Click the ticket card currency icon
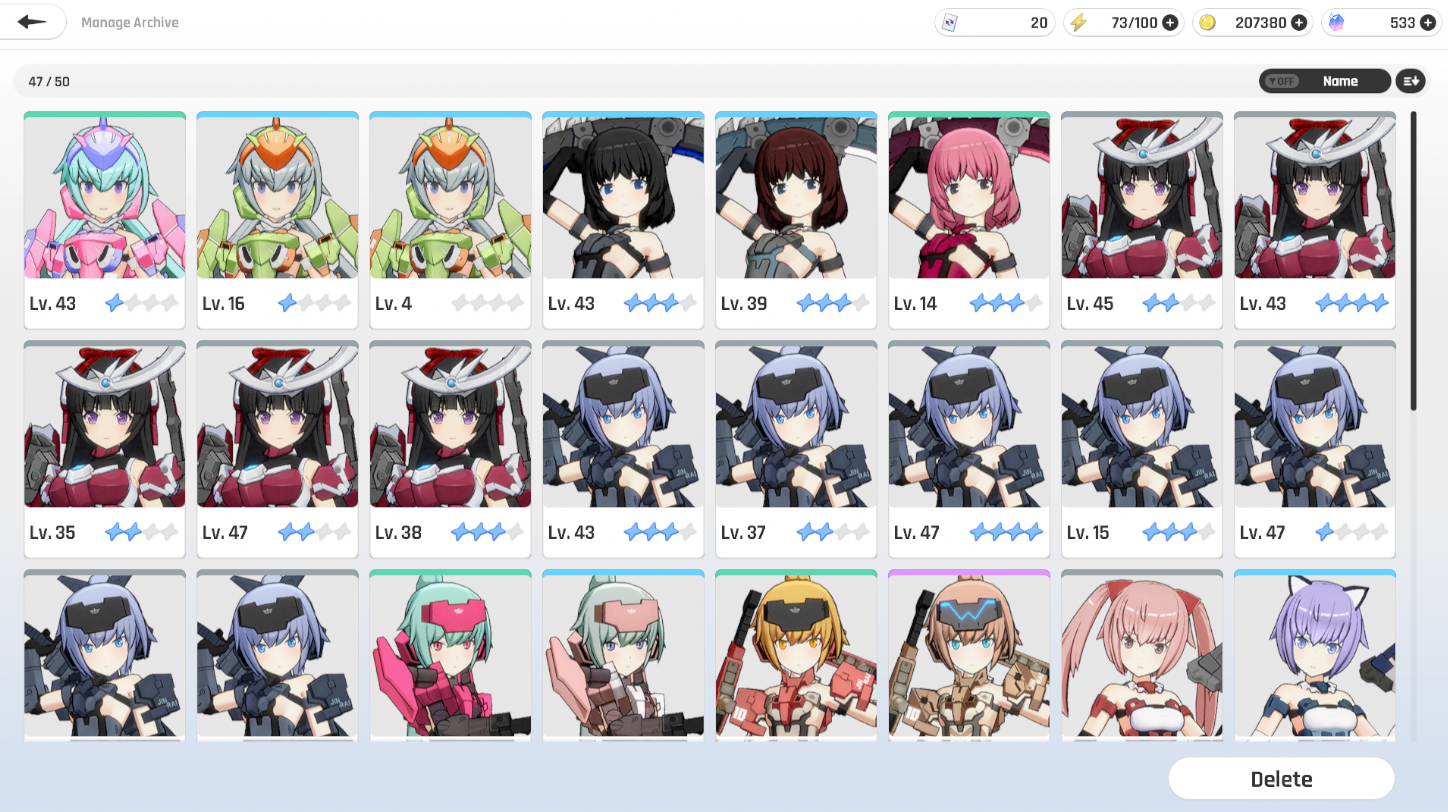This screenshot has width=1448, height=812. pyautogui.click(x=950, y=22)
